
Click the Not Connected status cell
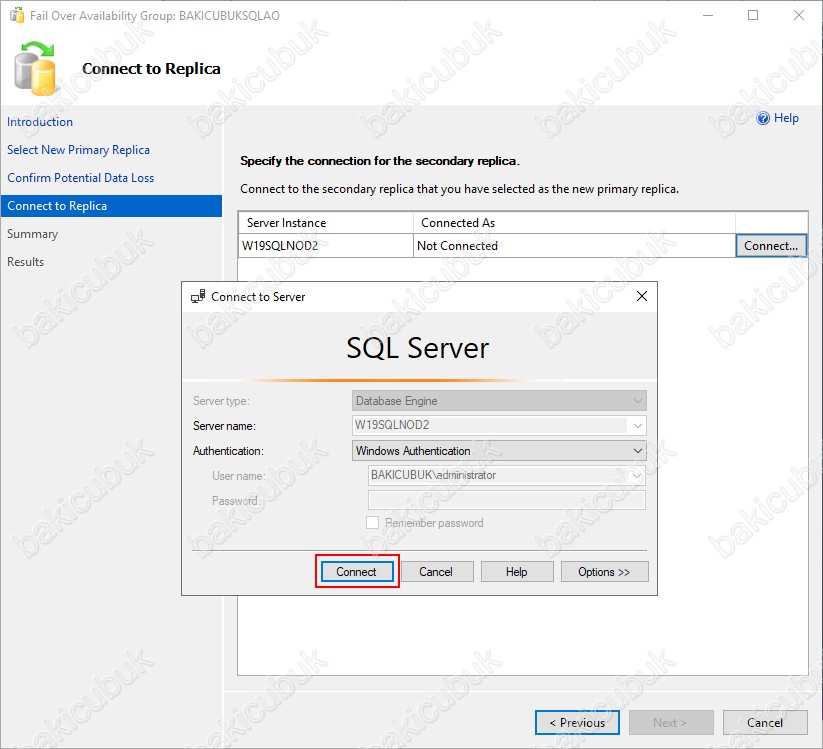574,246
